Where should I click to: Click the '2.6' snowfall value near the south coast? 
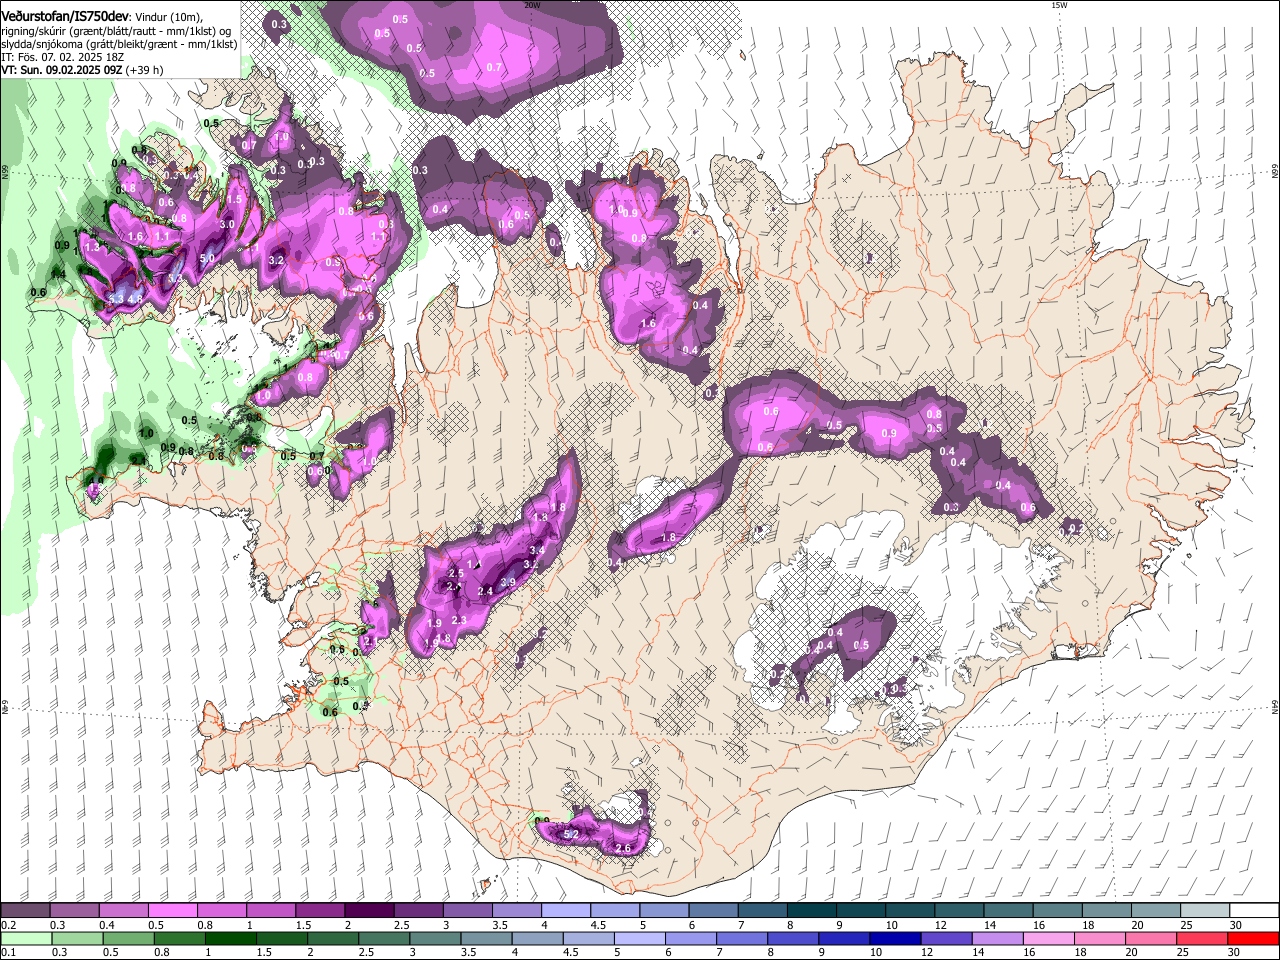click(623, 848)
